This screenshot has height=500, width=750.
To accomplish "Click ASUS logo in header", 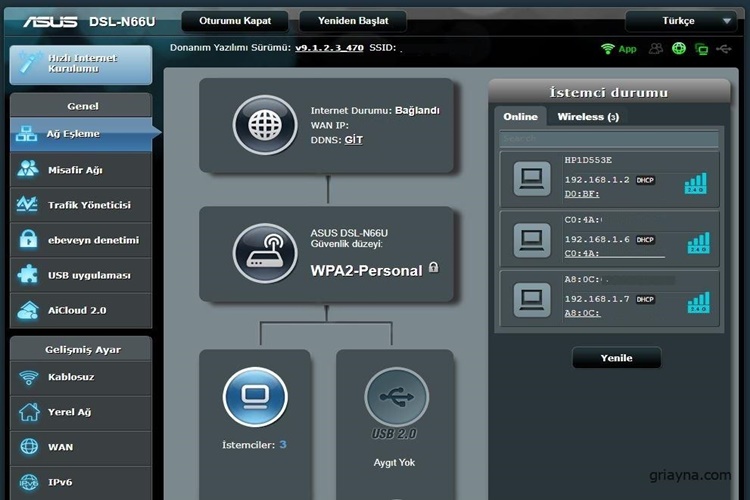I will tap(50, 22).
